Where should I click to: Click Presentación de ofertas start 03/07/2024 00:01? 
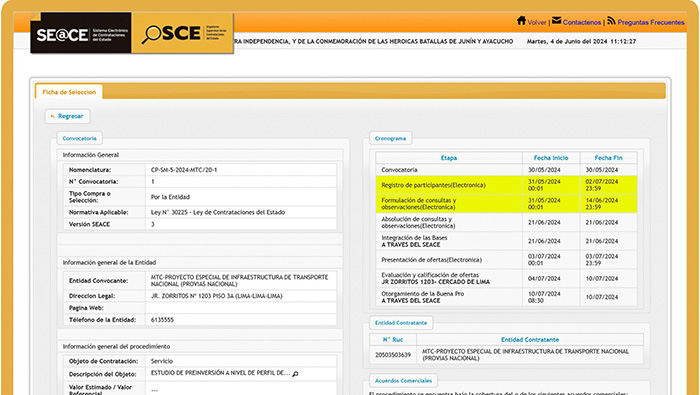pos(544,260)
